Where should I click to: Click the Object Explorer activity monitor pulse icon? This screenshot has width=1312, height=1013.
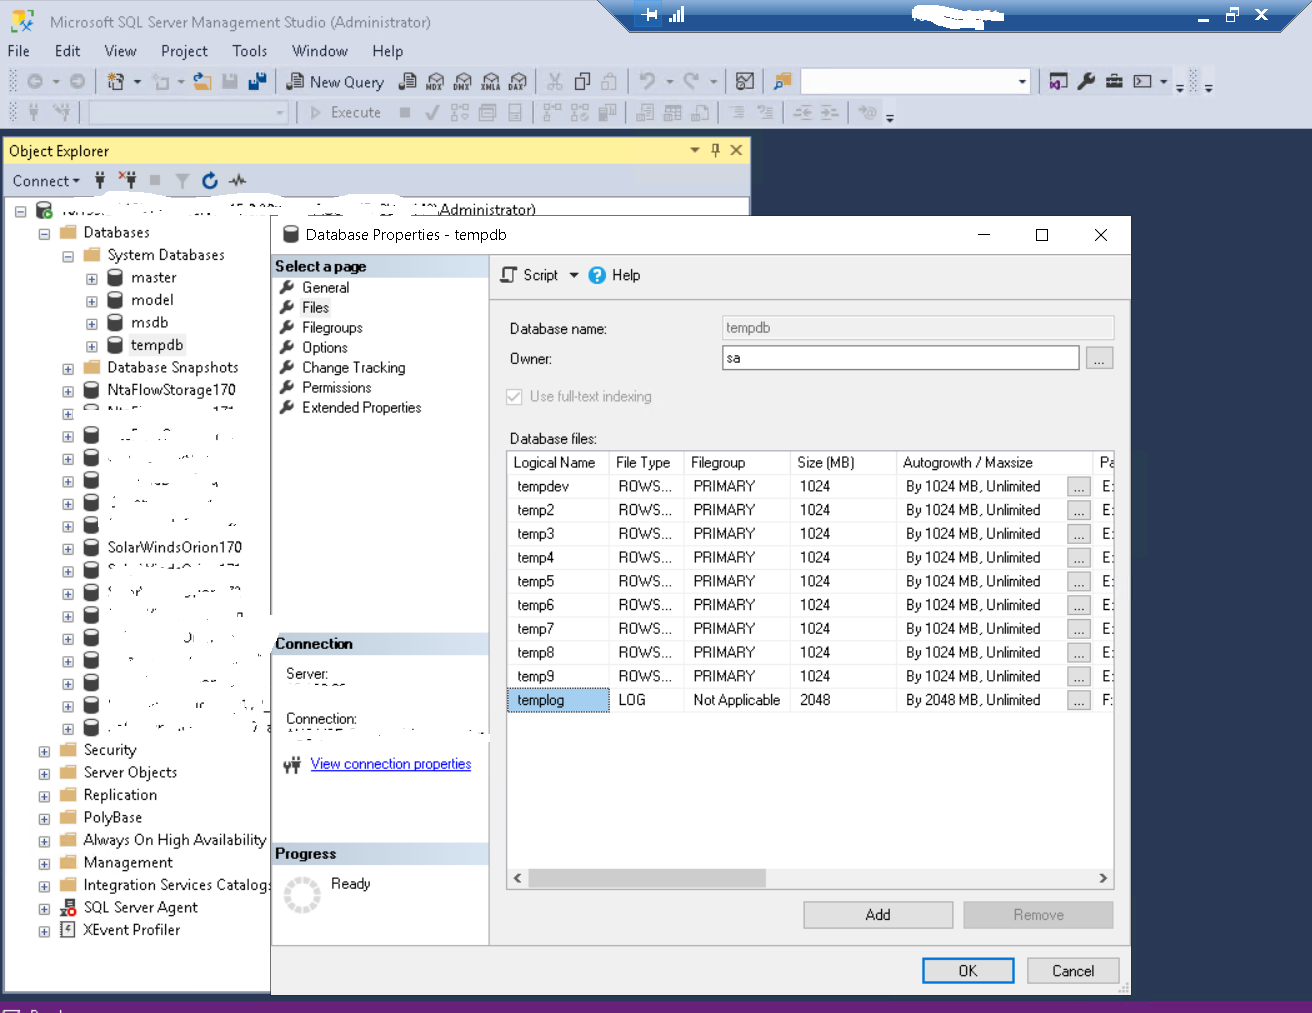click(x=237, y=180)
